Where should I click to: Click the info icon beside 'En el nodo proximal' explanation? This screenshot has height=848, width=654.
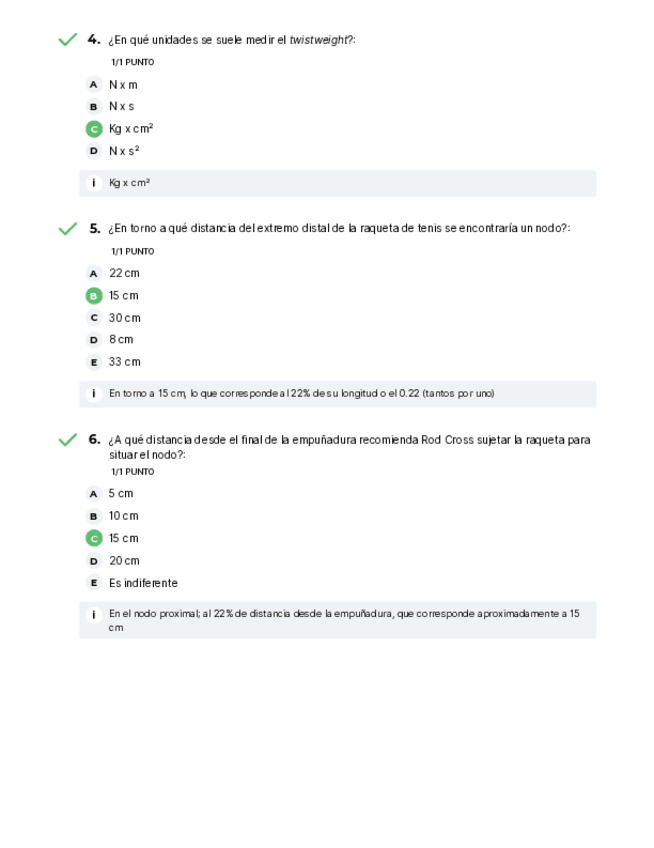pos(94,614)
